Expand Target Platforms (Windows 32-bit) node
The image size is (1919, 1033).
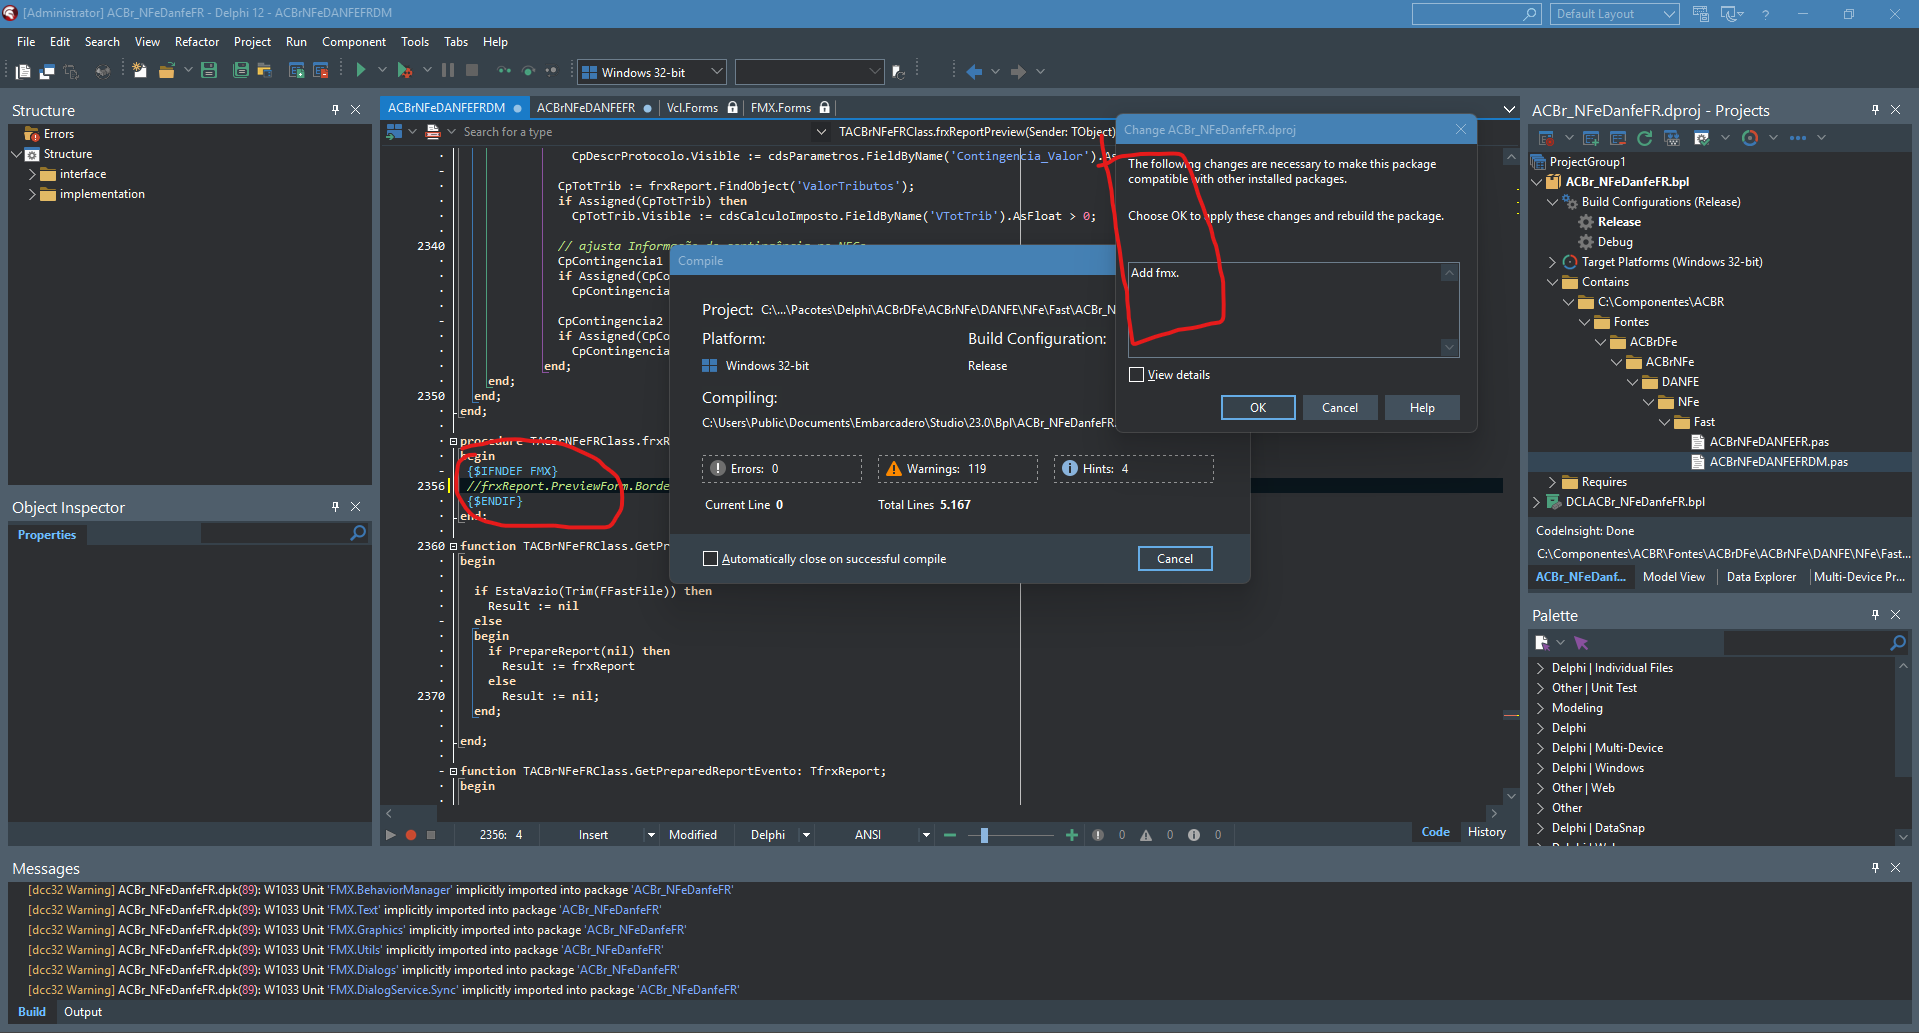click(1552, 262)
